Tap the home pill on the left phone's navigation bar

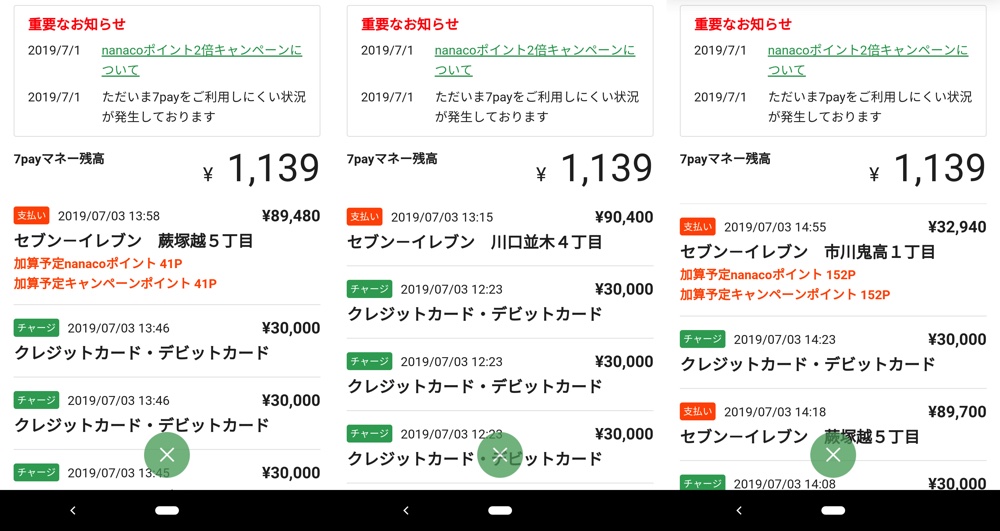pyautogui.click(x=167, y=510)
